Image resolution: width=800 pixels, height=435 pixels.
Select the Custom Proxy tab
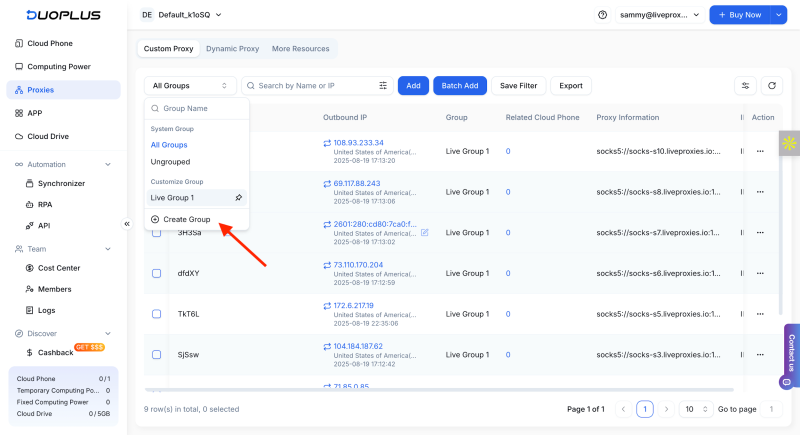pos(168,48)
